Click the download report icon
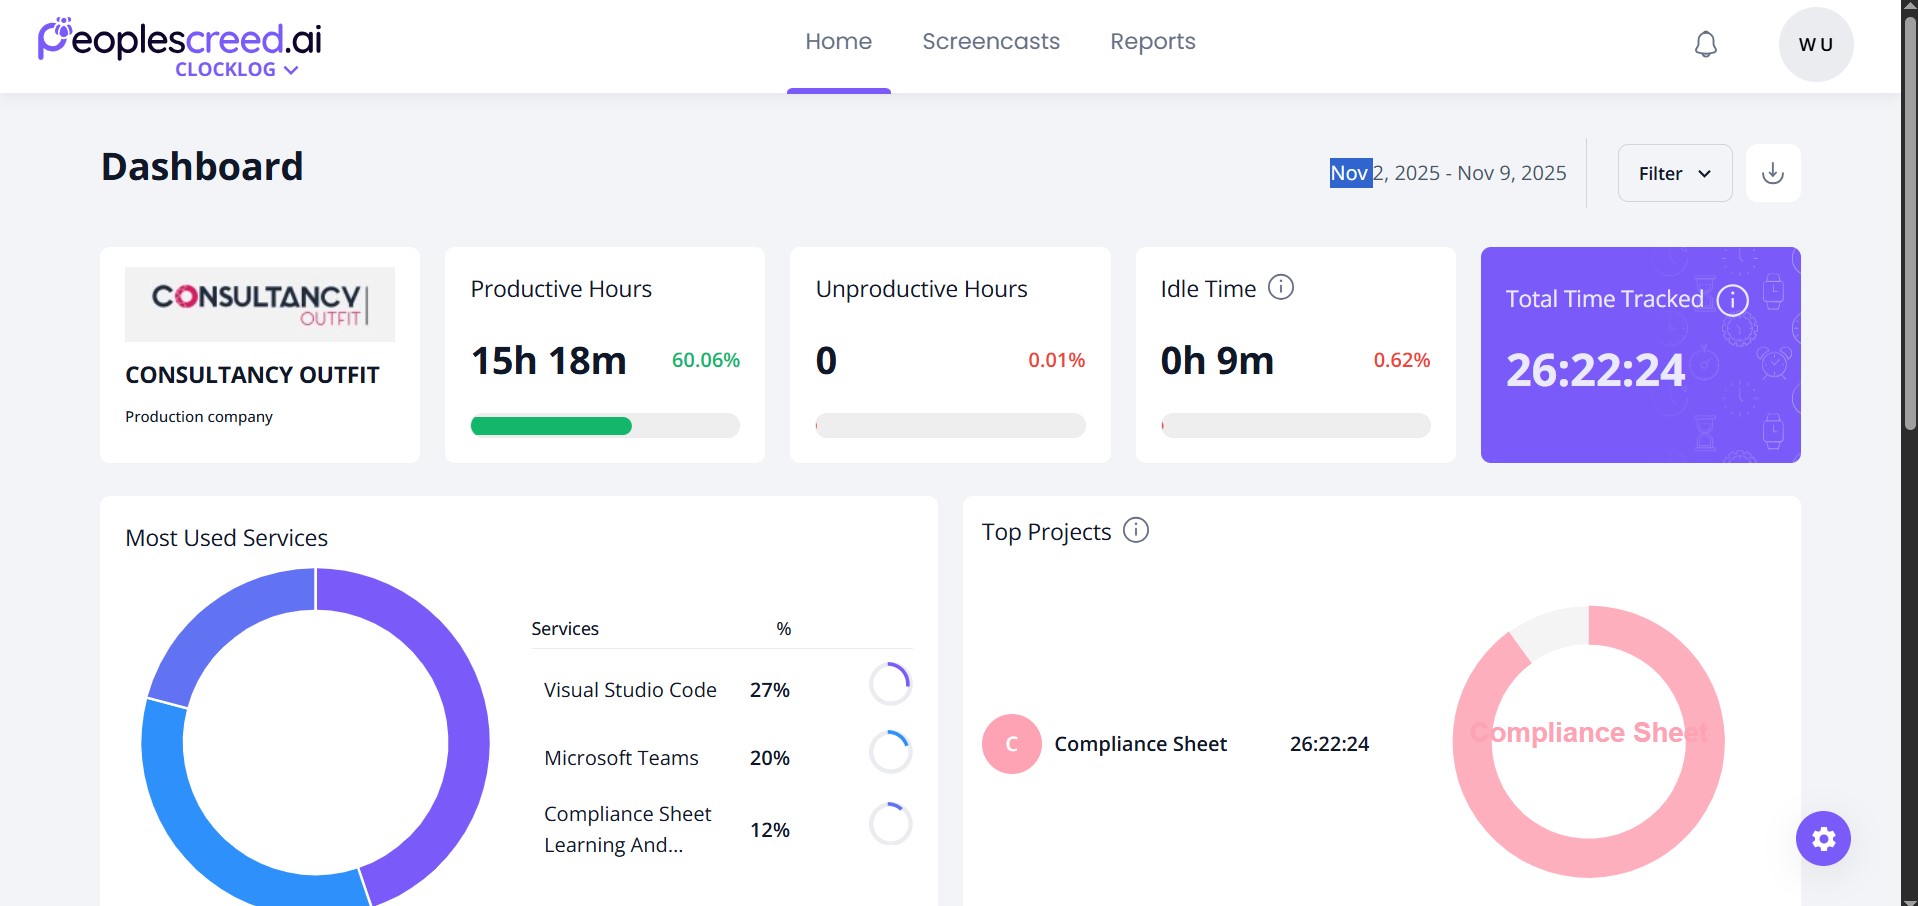The height and width of the screenshot is (906, 1918). (x=1772, y=173)
